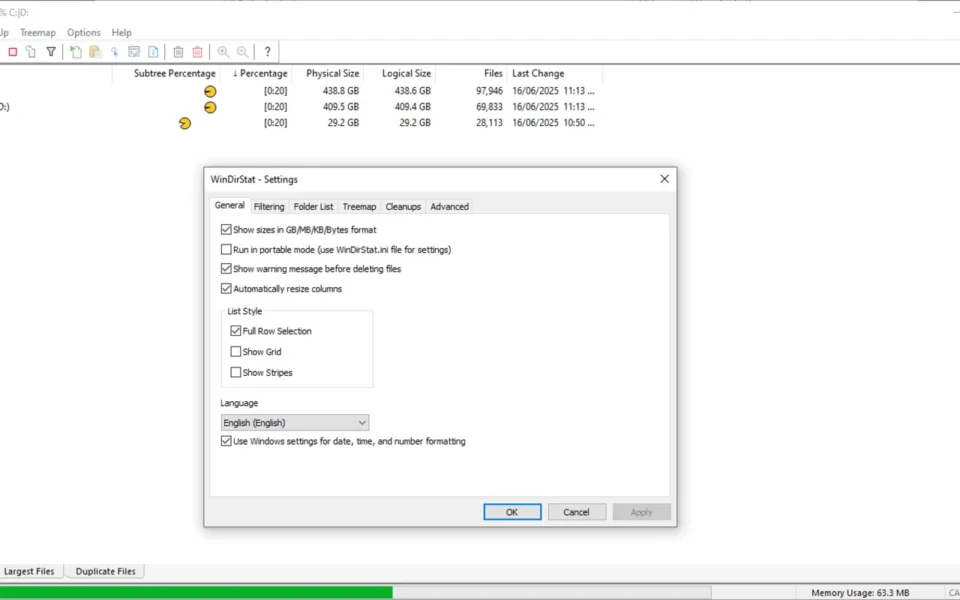Sort by Subtree Percentage column header
This screenshot has height=600, width=960.
click(166, 73)
